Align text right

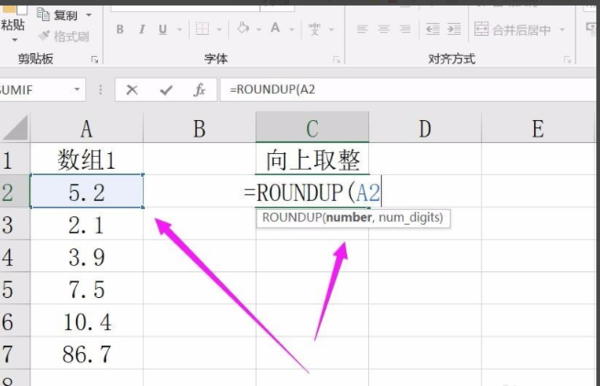coord(405,29)
